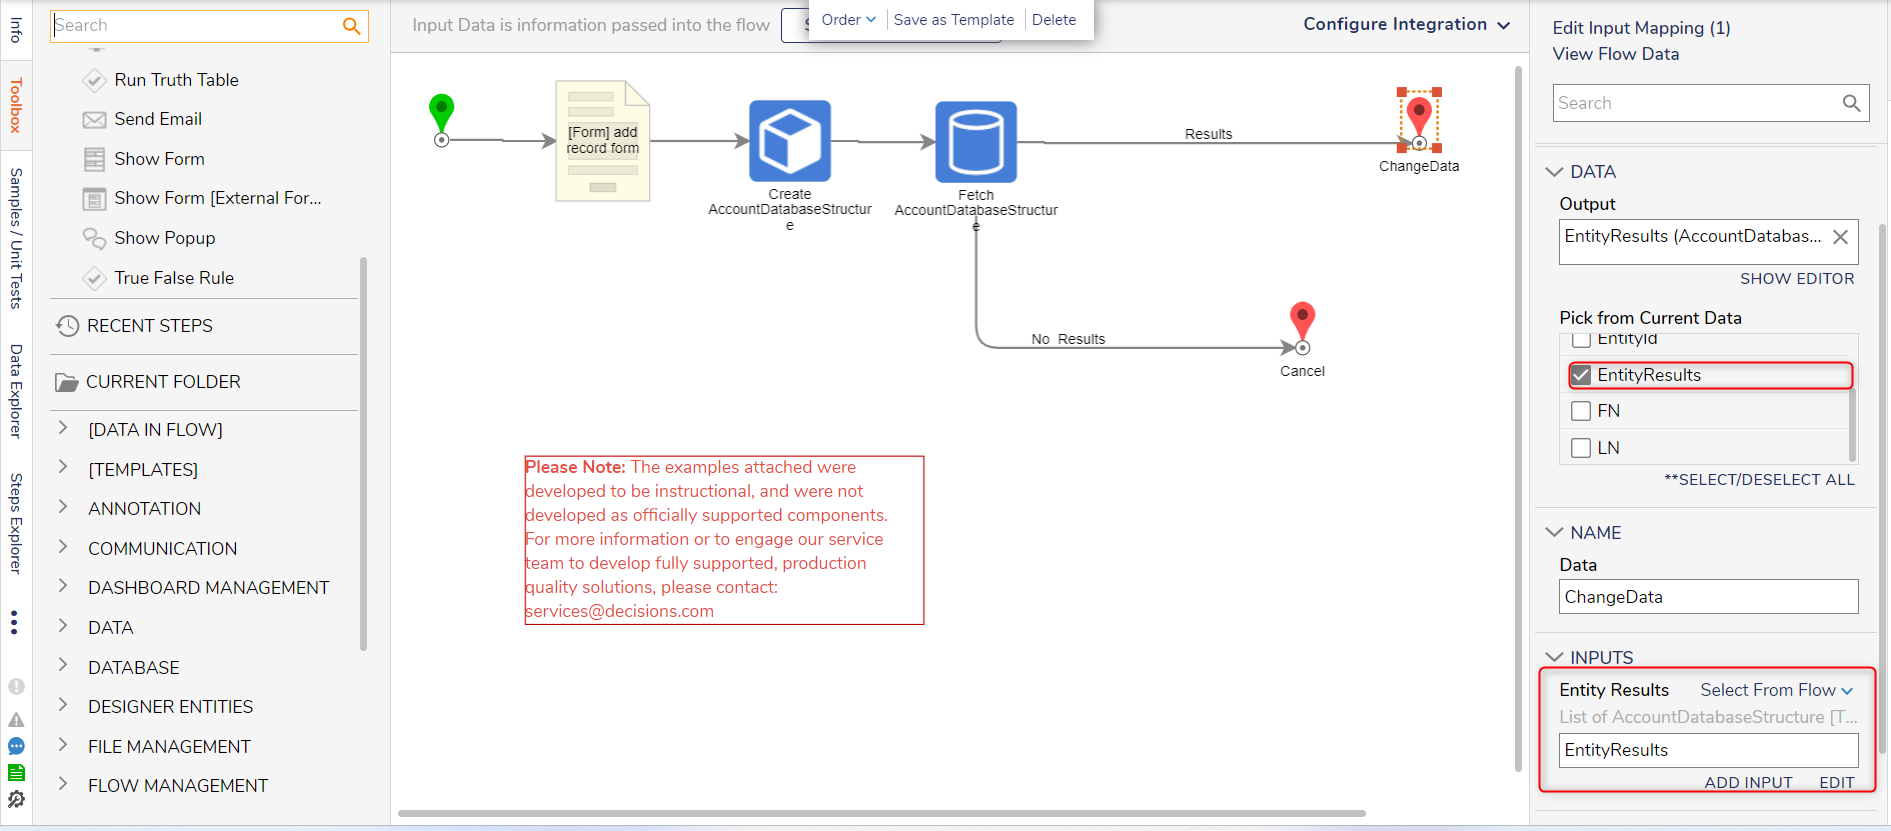Select the Show Form step icon

(94, 159)
